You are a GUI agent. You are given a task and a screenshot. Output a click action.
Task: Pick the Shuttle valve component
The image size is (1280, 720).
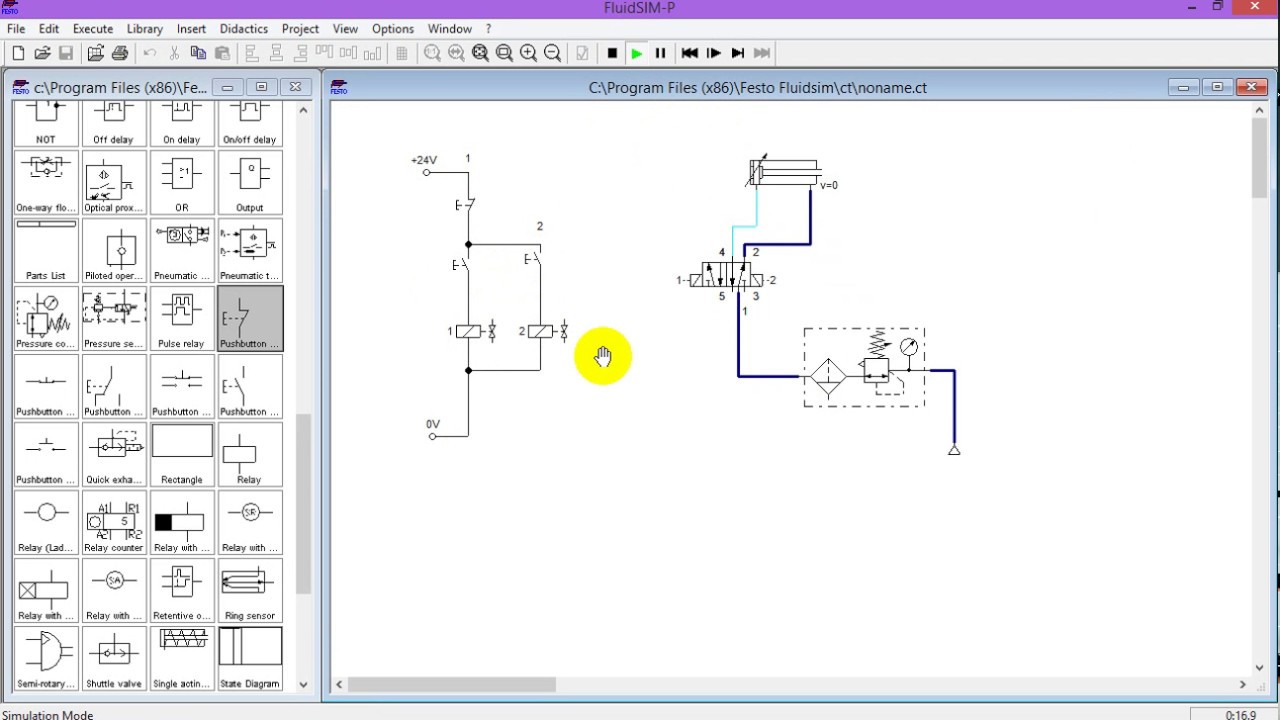114,658
